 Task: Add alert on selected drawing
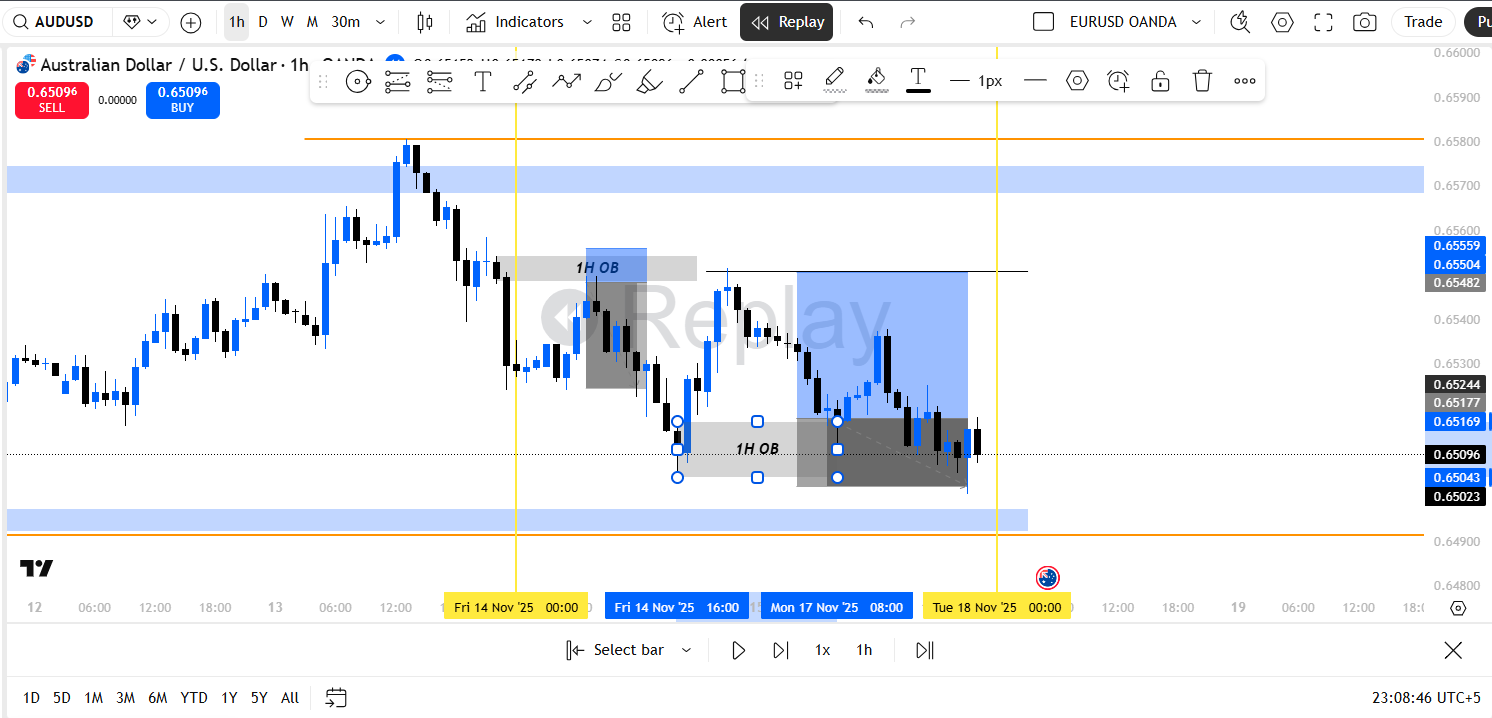click(x=1119, y=80)
